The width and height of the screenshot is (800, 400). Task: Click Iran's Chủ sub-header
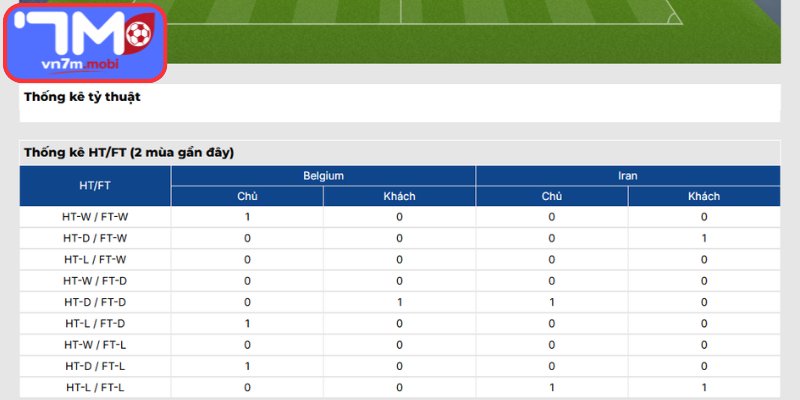552,196
